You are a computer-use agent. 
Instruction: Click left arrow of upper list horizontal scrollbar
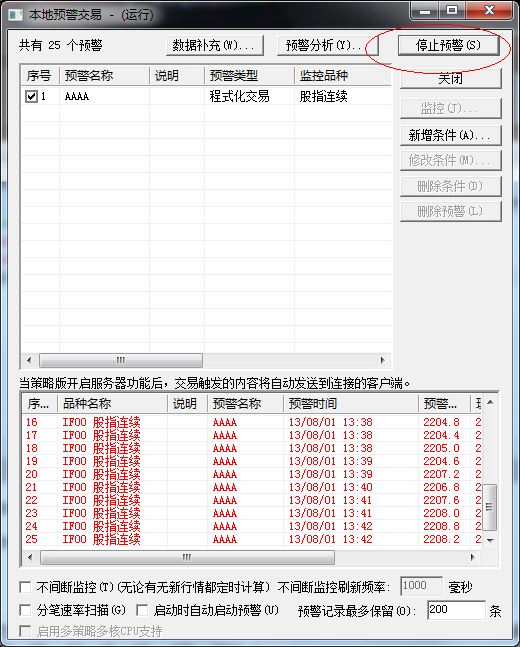tap(29, 360)
